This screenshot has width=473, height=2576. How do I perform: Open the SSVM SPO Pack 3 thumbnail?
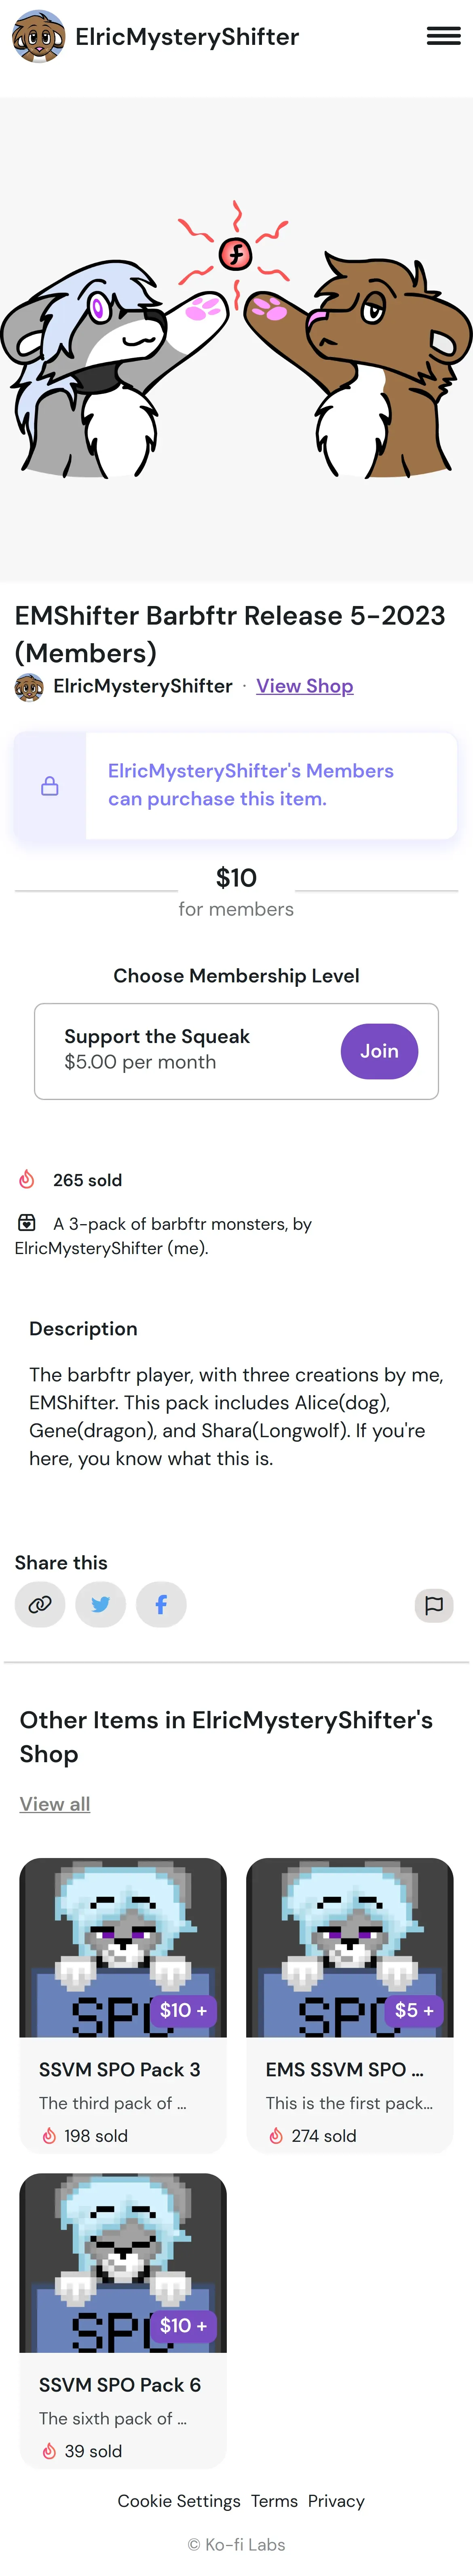point(123,1947)
